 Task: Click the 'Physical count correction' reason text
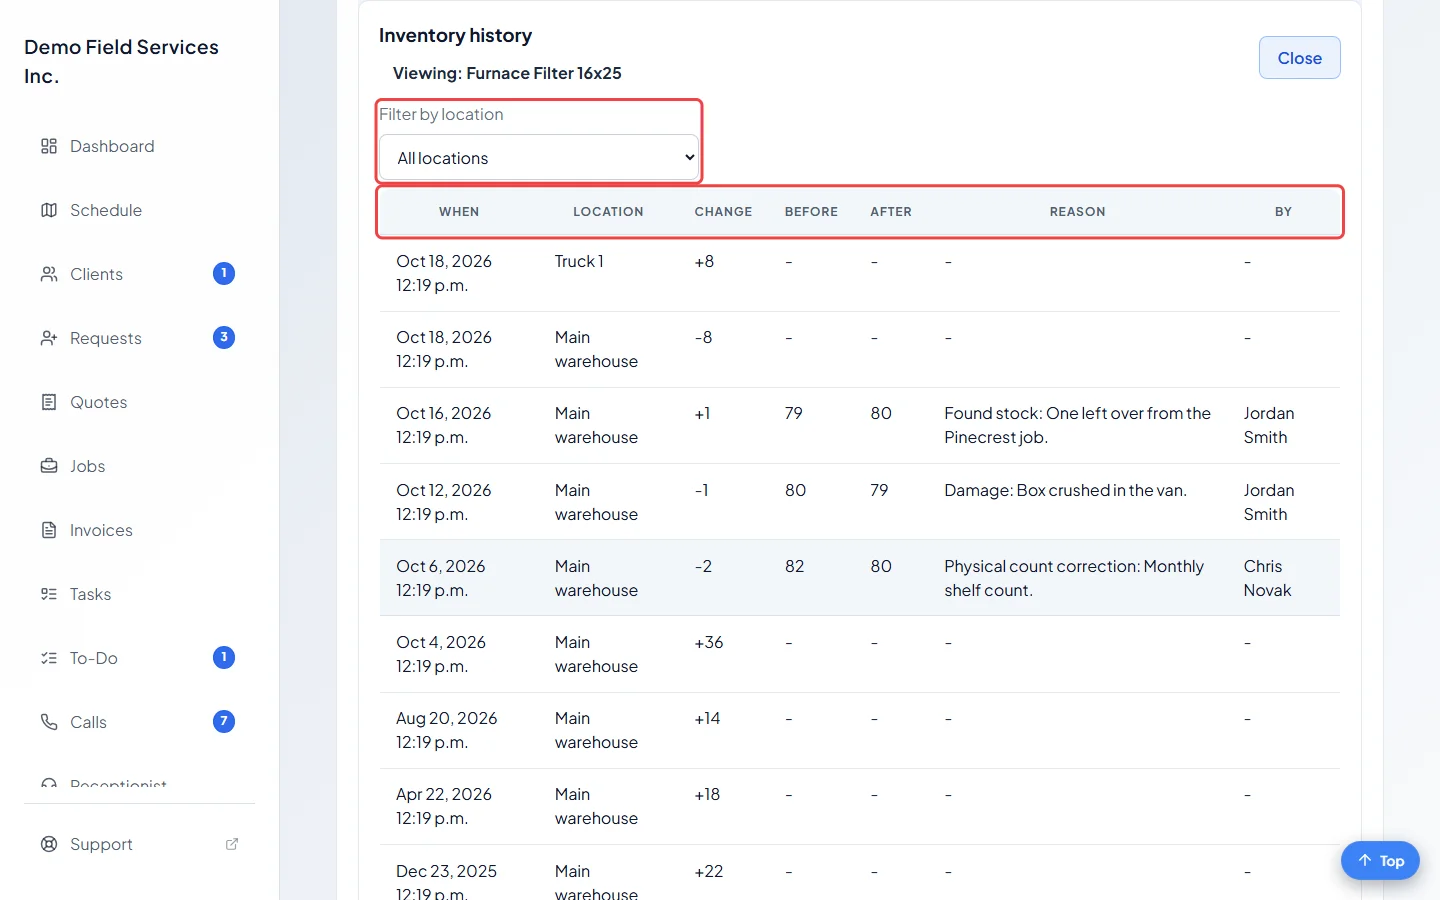(1074, 578)
